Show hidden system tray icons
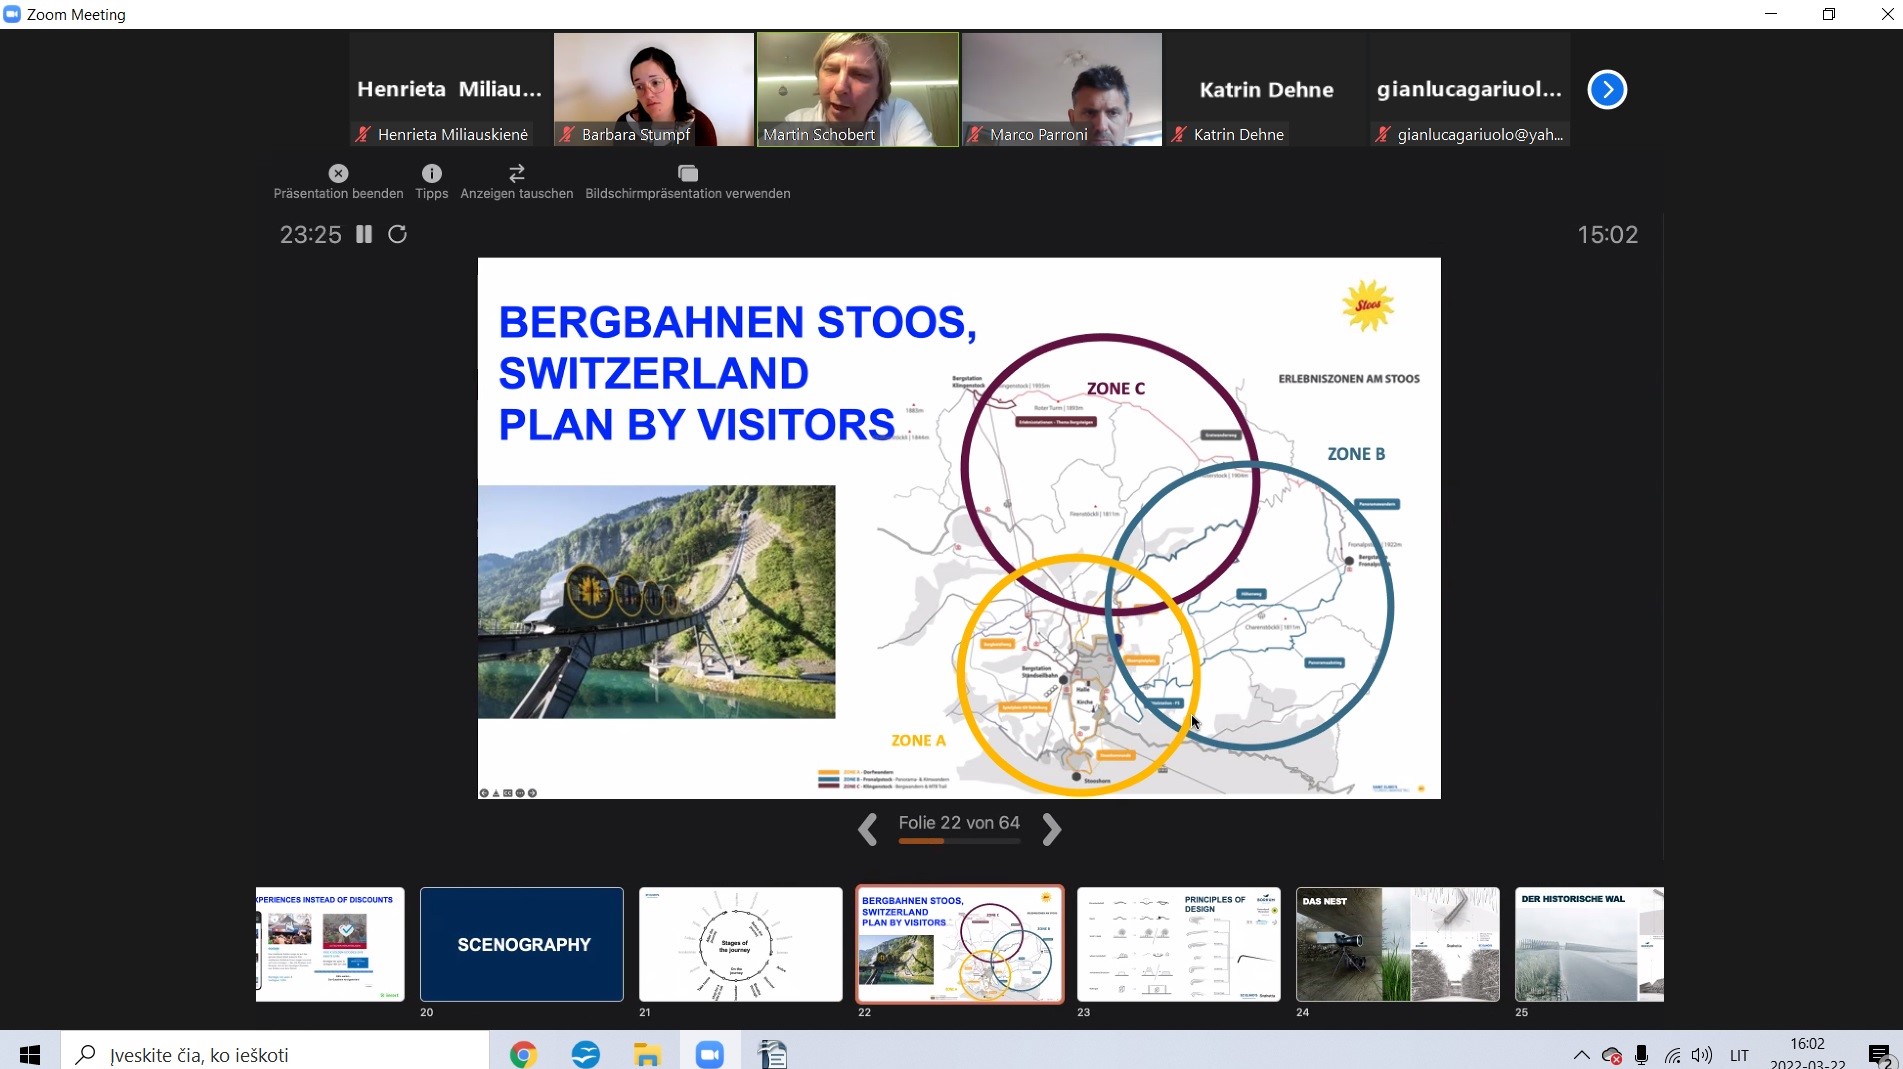 (1581, 1055)
